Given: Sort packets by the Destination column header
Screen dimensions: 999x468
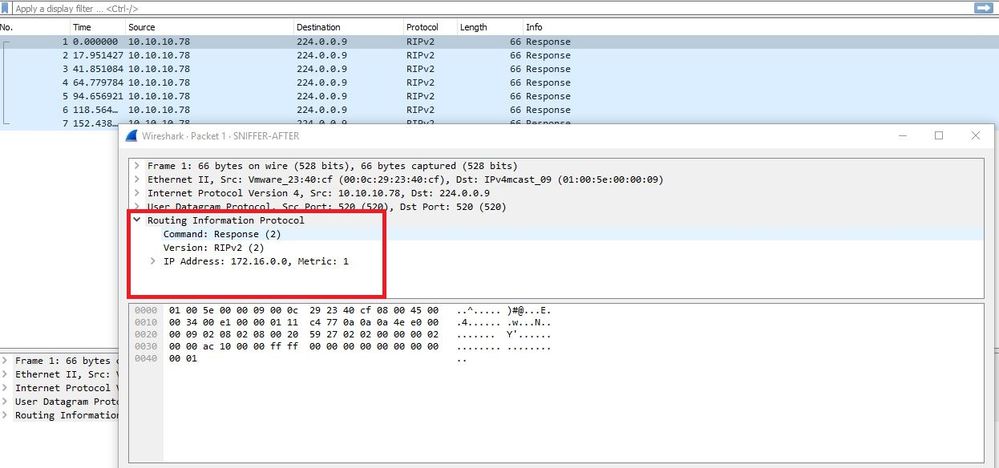Looking at the screenshot, I should pos(349,27).
